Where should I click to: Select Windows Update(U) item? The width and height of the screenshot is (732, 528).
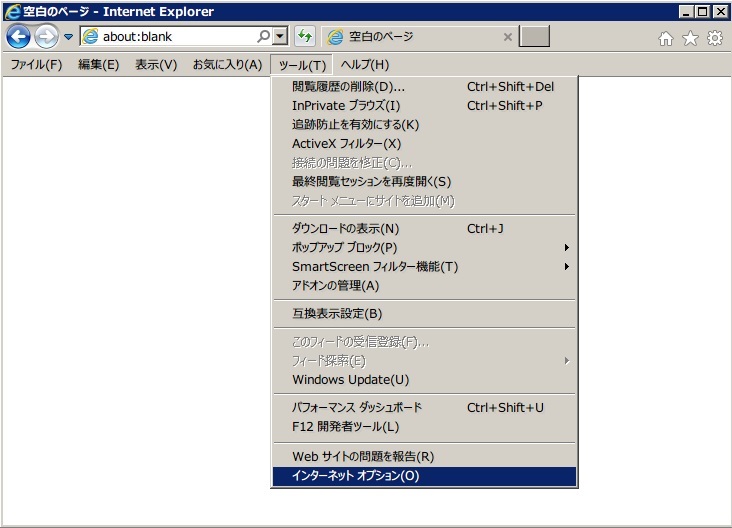tap(424, 380)
